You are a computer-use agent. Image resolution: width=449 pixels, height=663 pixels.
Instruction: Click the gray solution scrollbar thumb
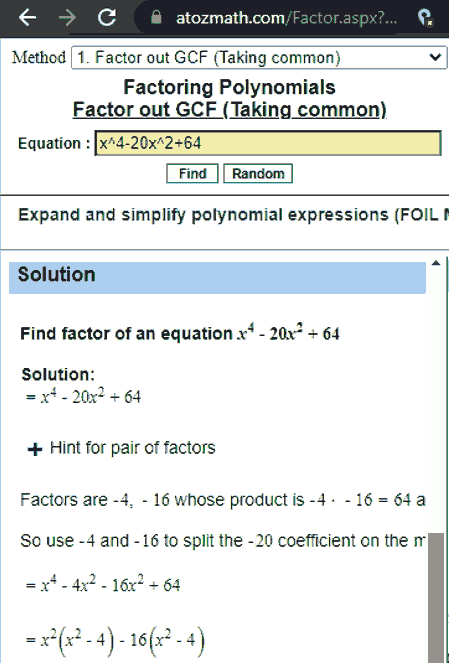436,598
